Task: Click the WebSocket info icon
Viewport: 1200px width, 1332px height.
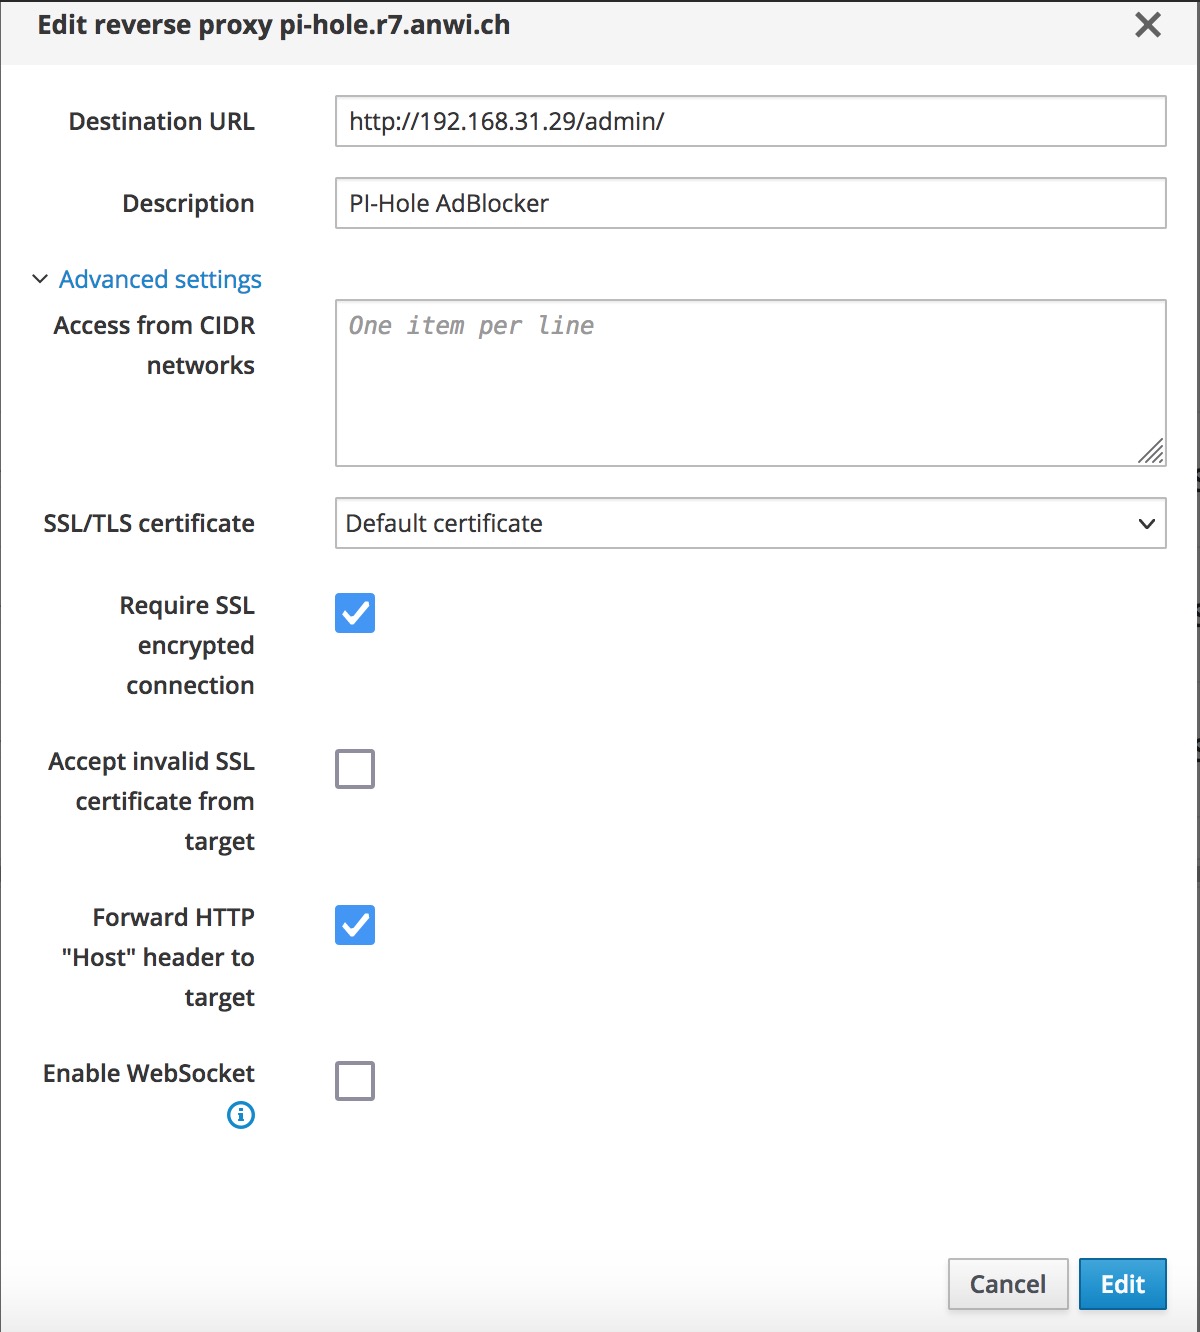Action: pos(241,1114)
